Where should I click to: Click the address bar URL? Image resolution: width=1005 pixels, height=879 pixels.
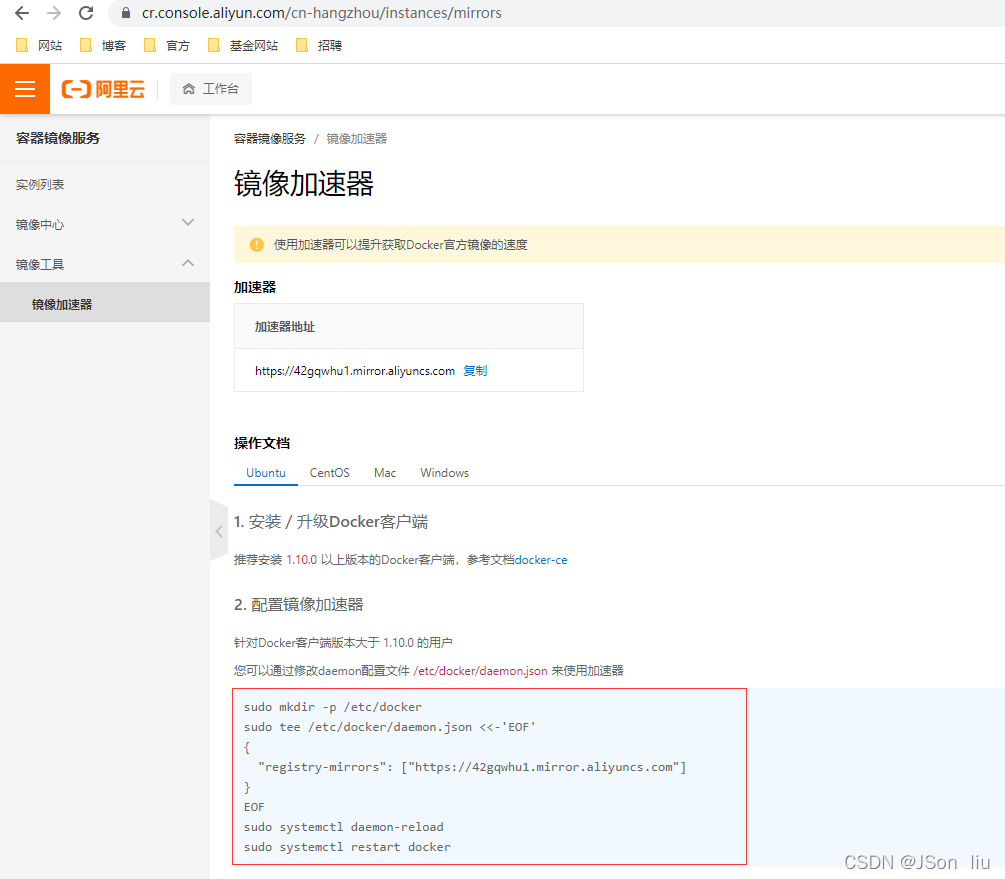(x=322, y=13)
